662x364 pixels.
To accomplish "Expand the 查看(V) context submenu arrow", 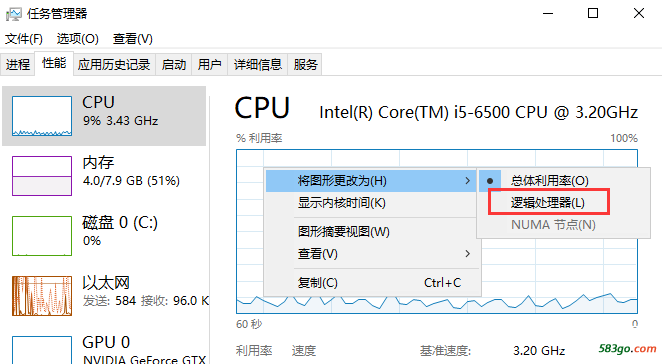I will coord(467,254).
